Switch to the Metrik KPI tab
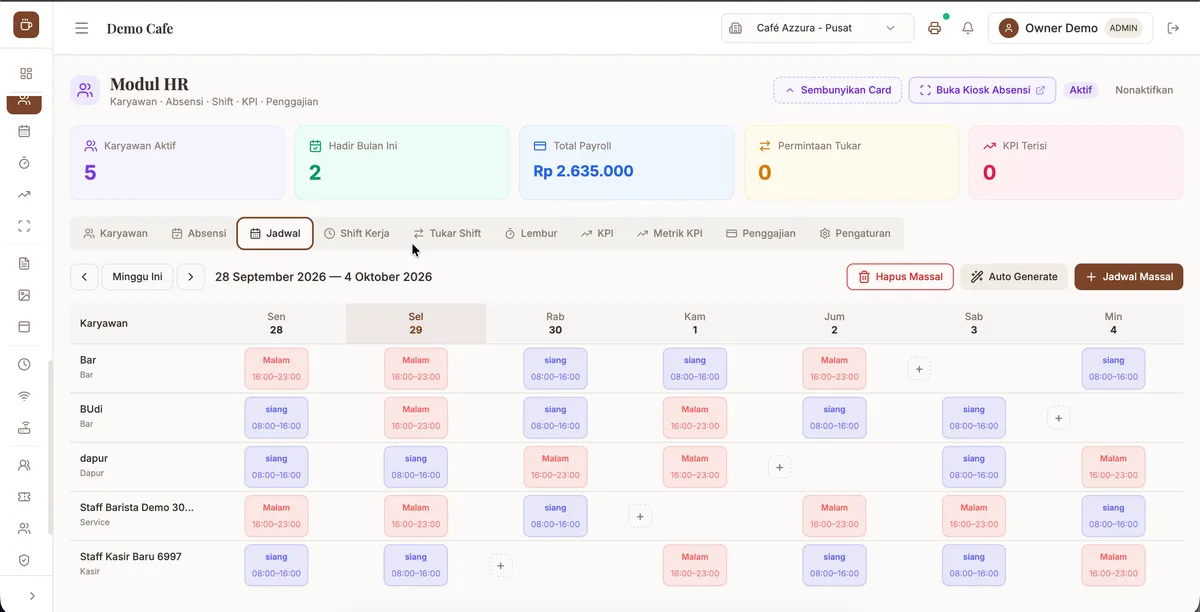 (670, 233)
